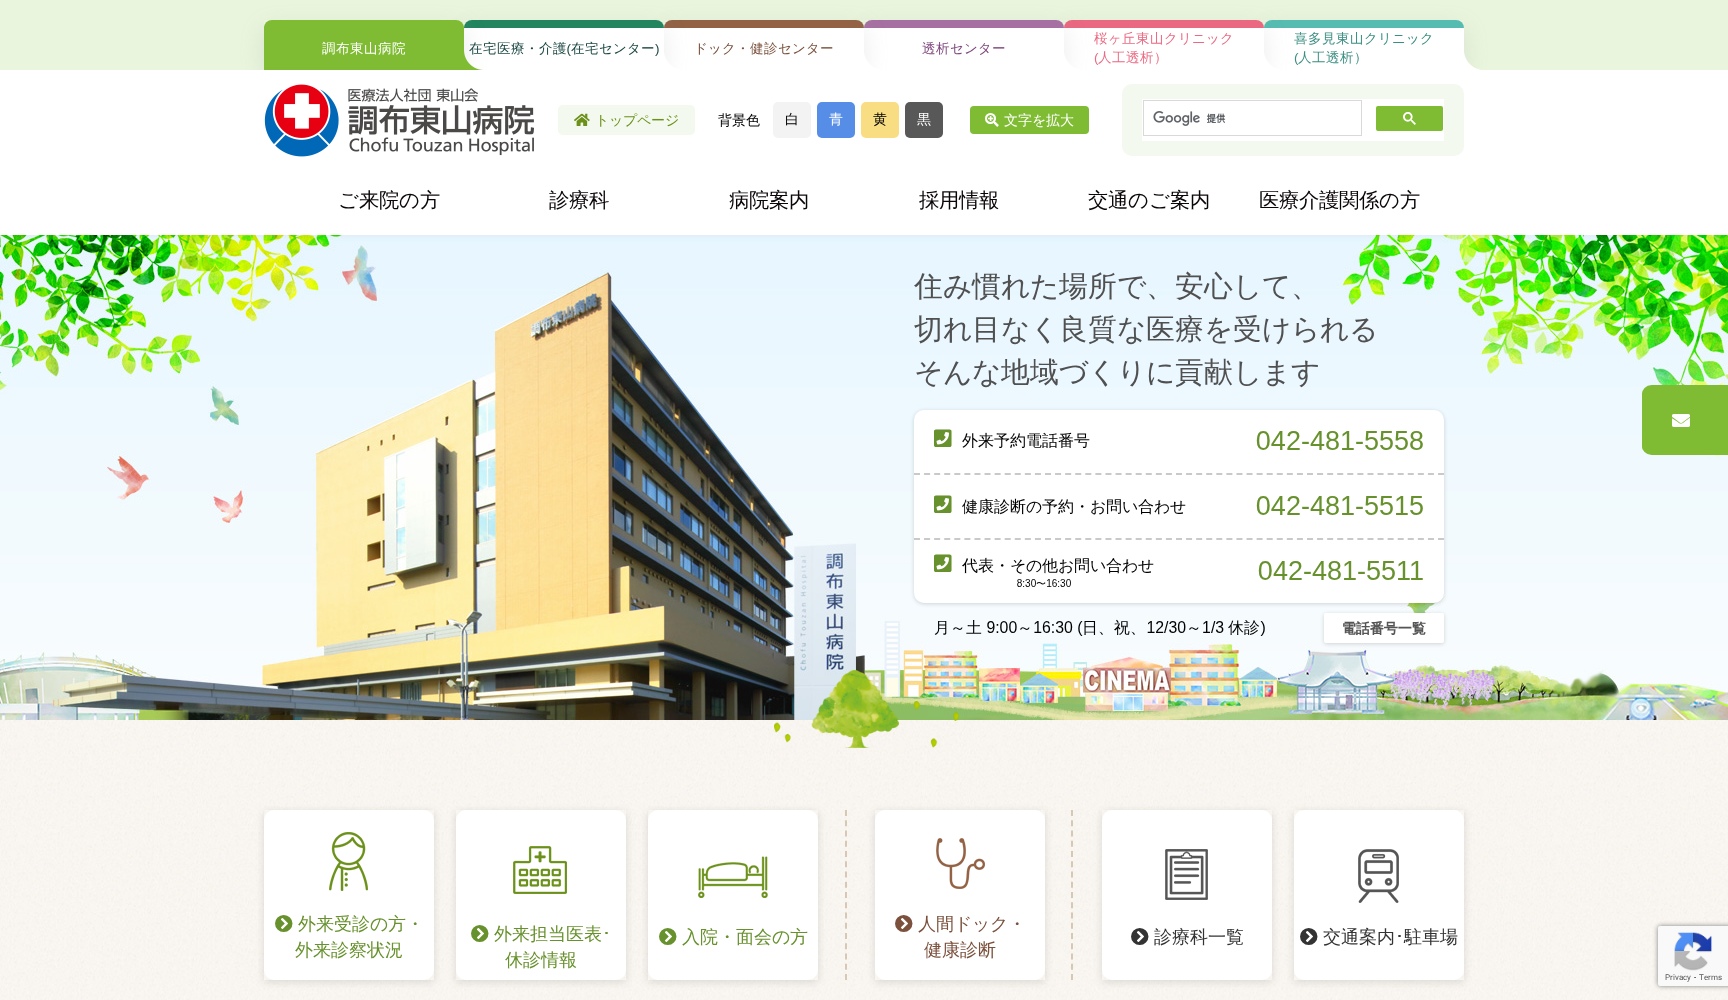Click the Chofu Touzan Hospital red cross logo

pyautogui.click(x=301, y=119)
